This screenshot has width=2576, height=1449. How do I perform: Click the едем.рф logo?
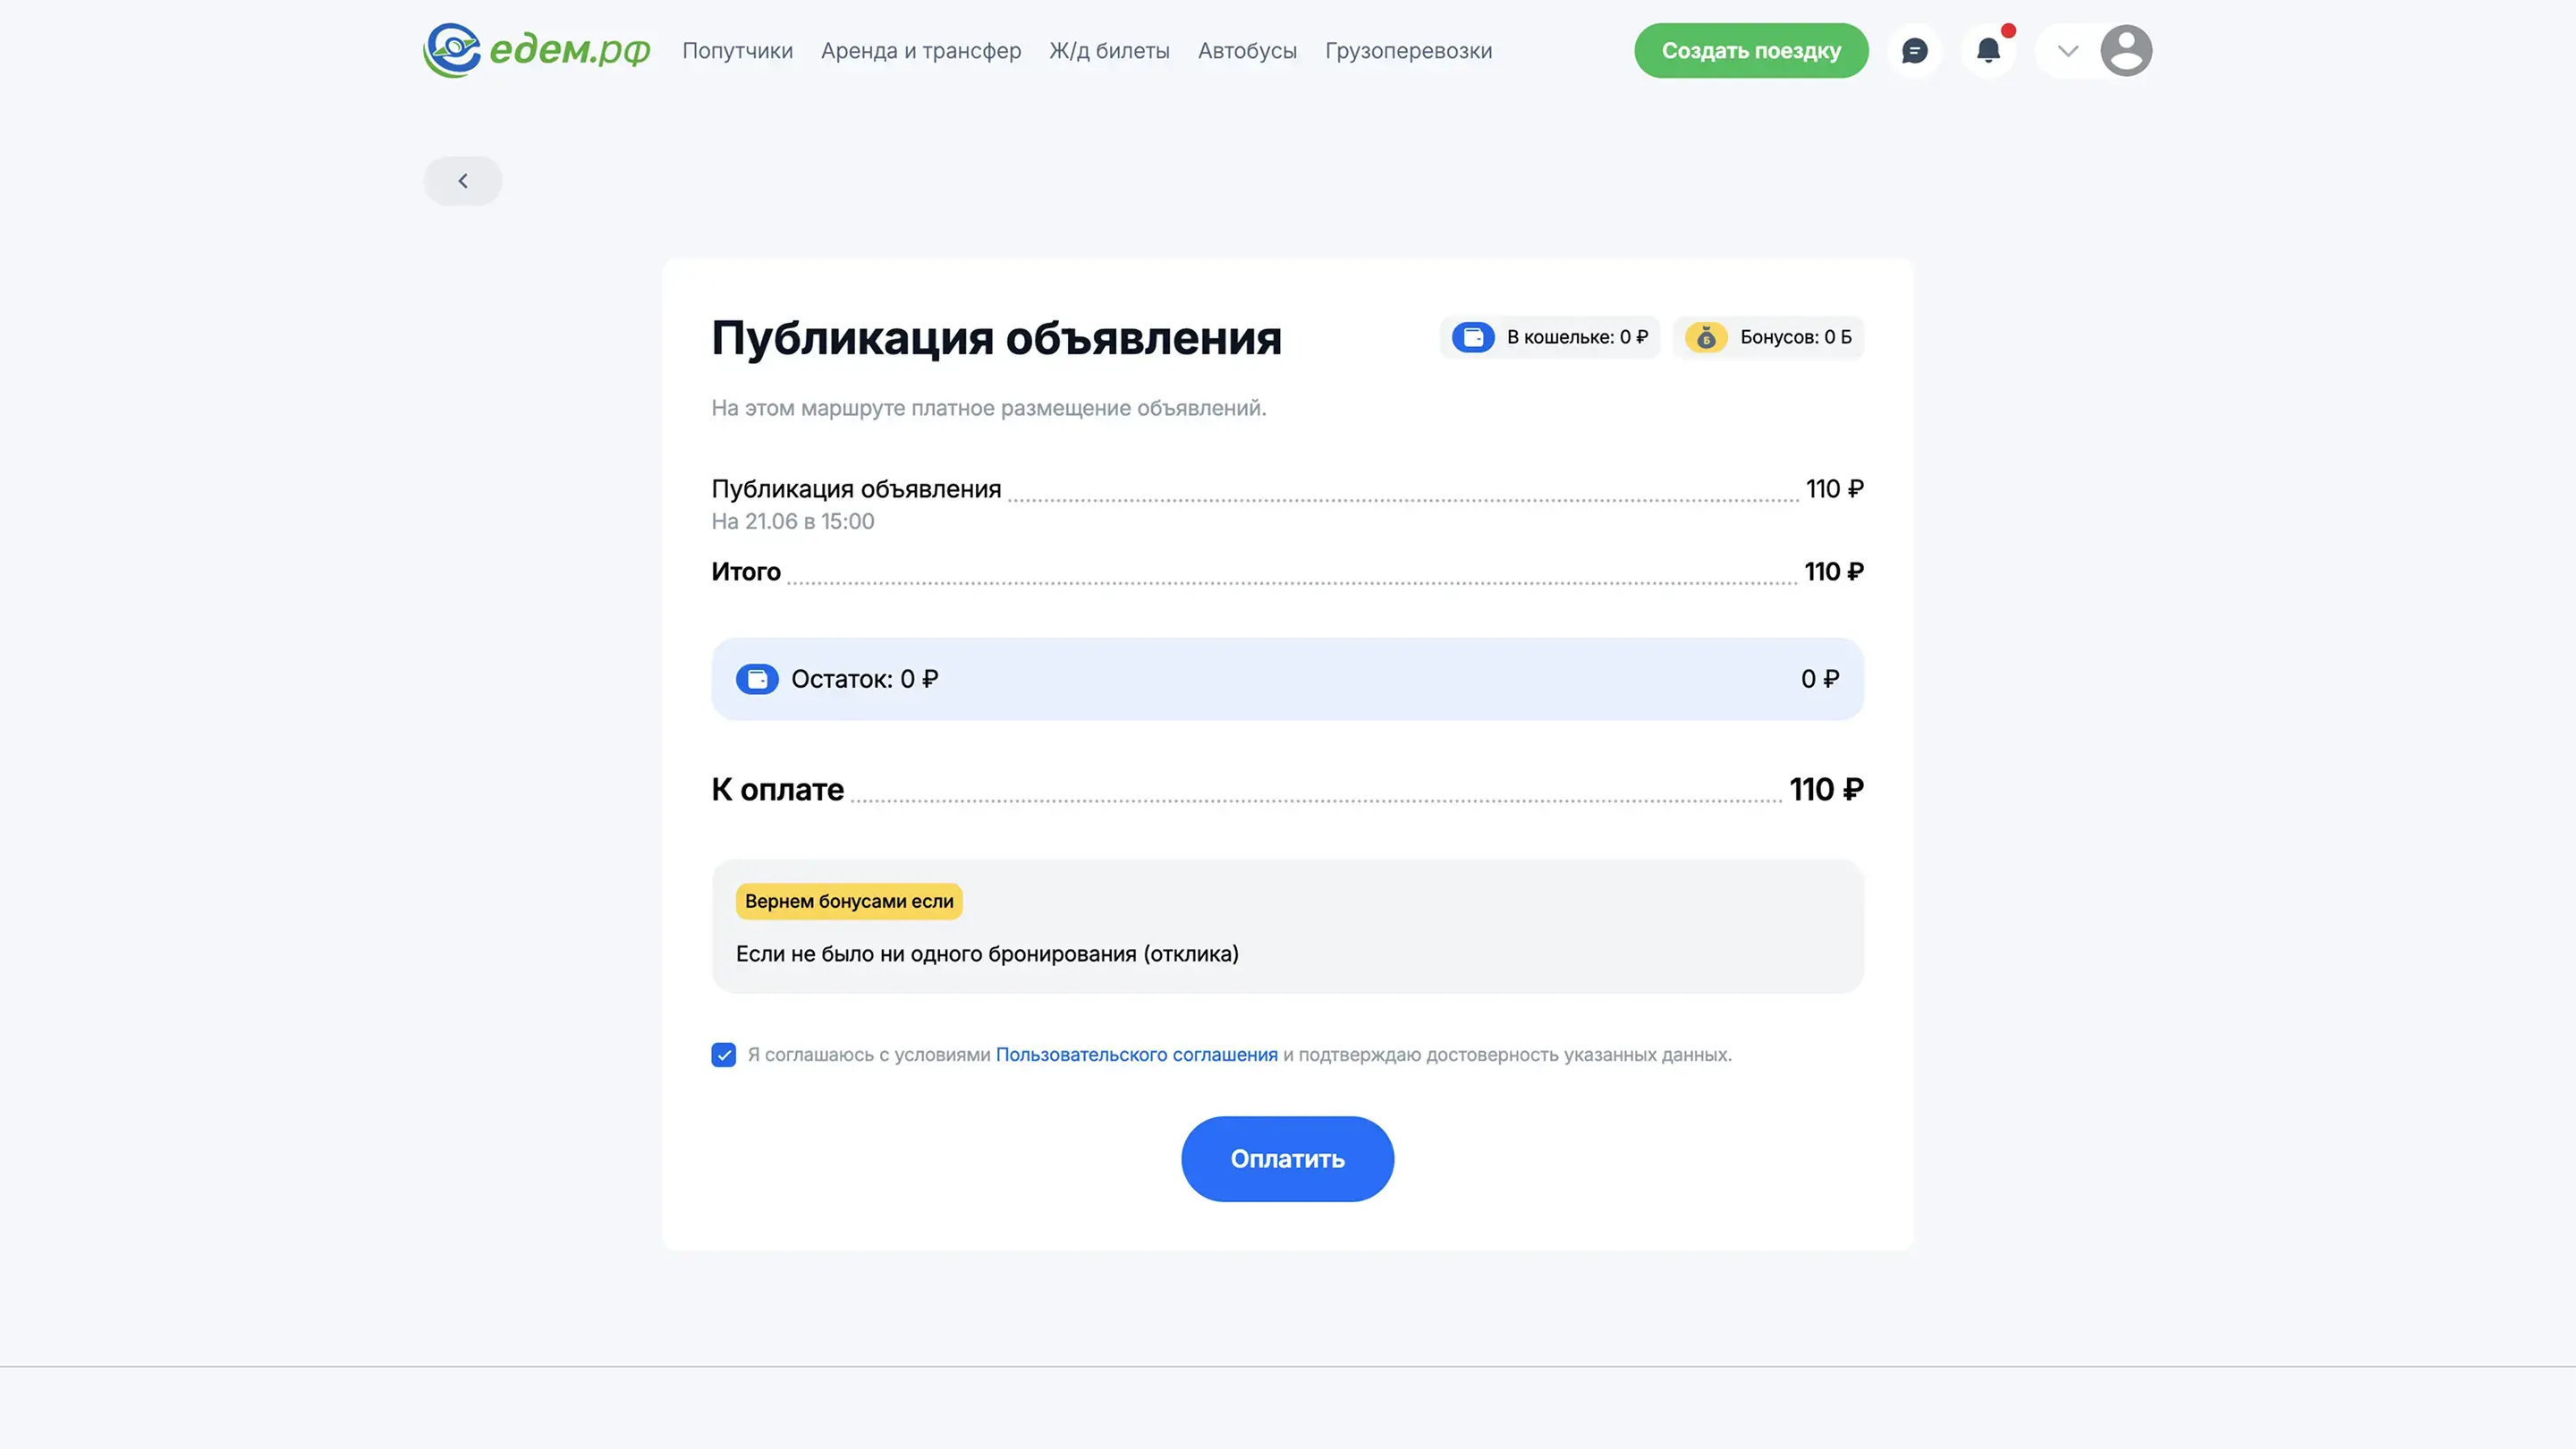536,50
